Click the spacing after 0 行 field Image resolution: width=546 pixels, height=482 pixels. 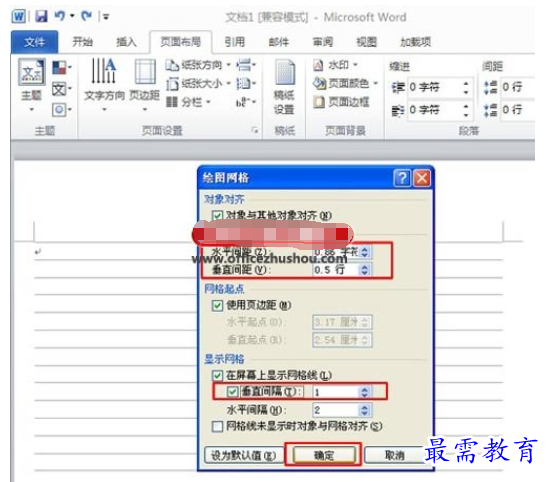[x=517, y=110]
